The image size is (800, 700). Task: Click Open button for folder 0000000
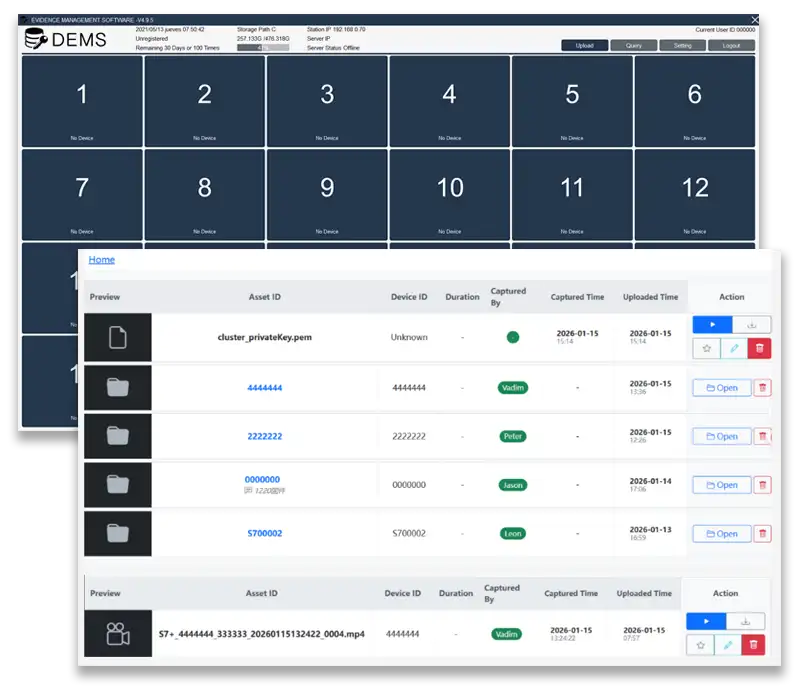pyautogui.click(x=722, y=485)
